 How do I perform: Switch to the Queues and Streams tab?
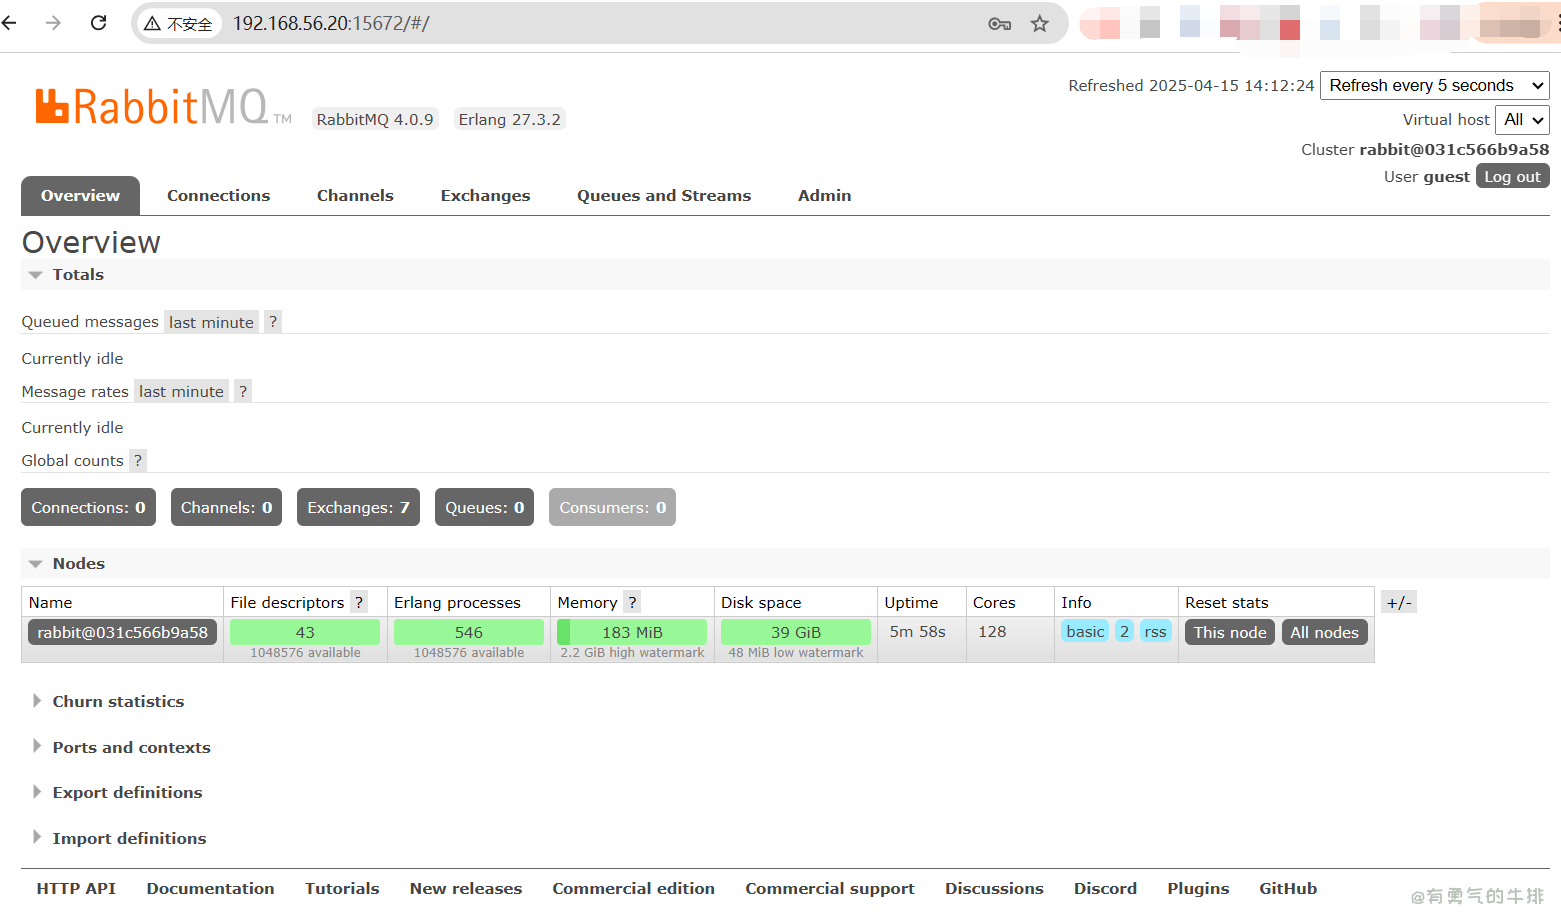point(663,196)
